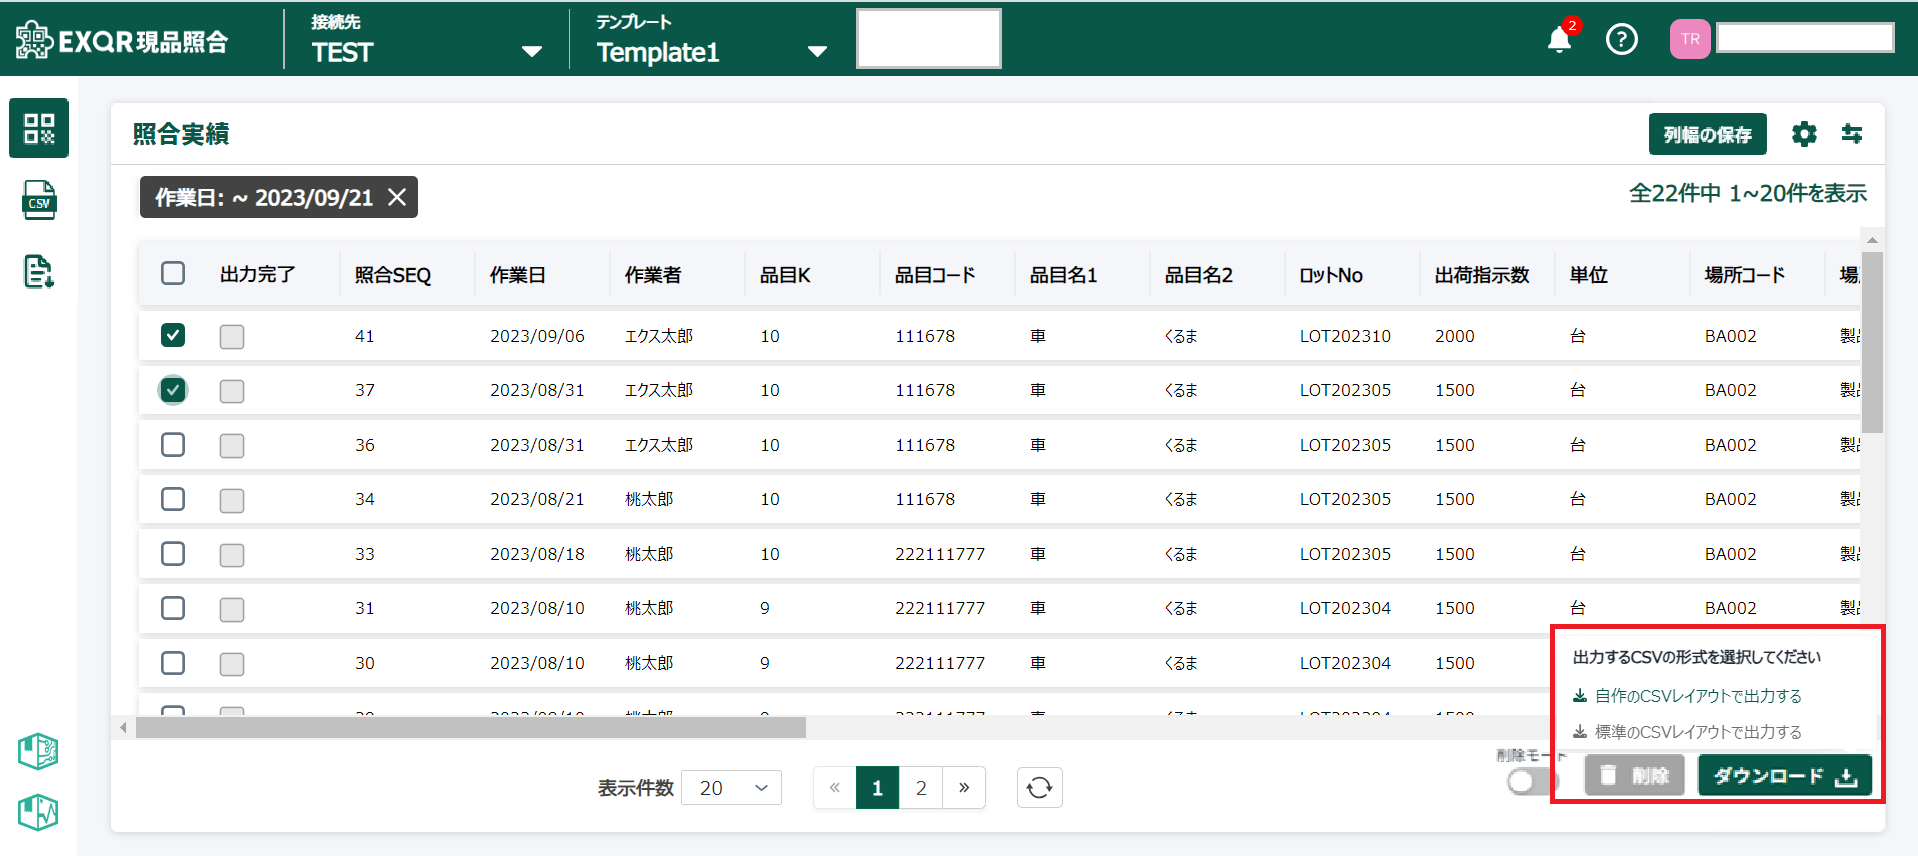
Task: Click the refresh icon beside pagination
Action: coord(1039,788)
